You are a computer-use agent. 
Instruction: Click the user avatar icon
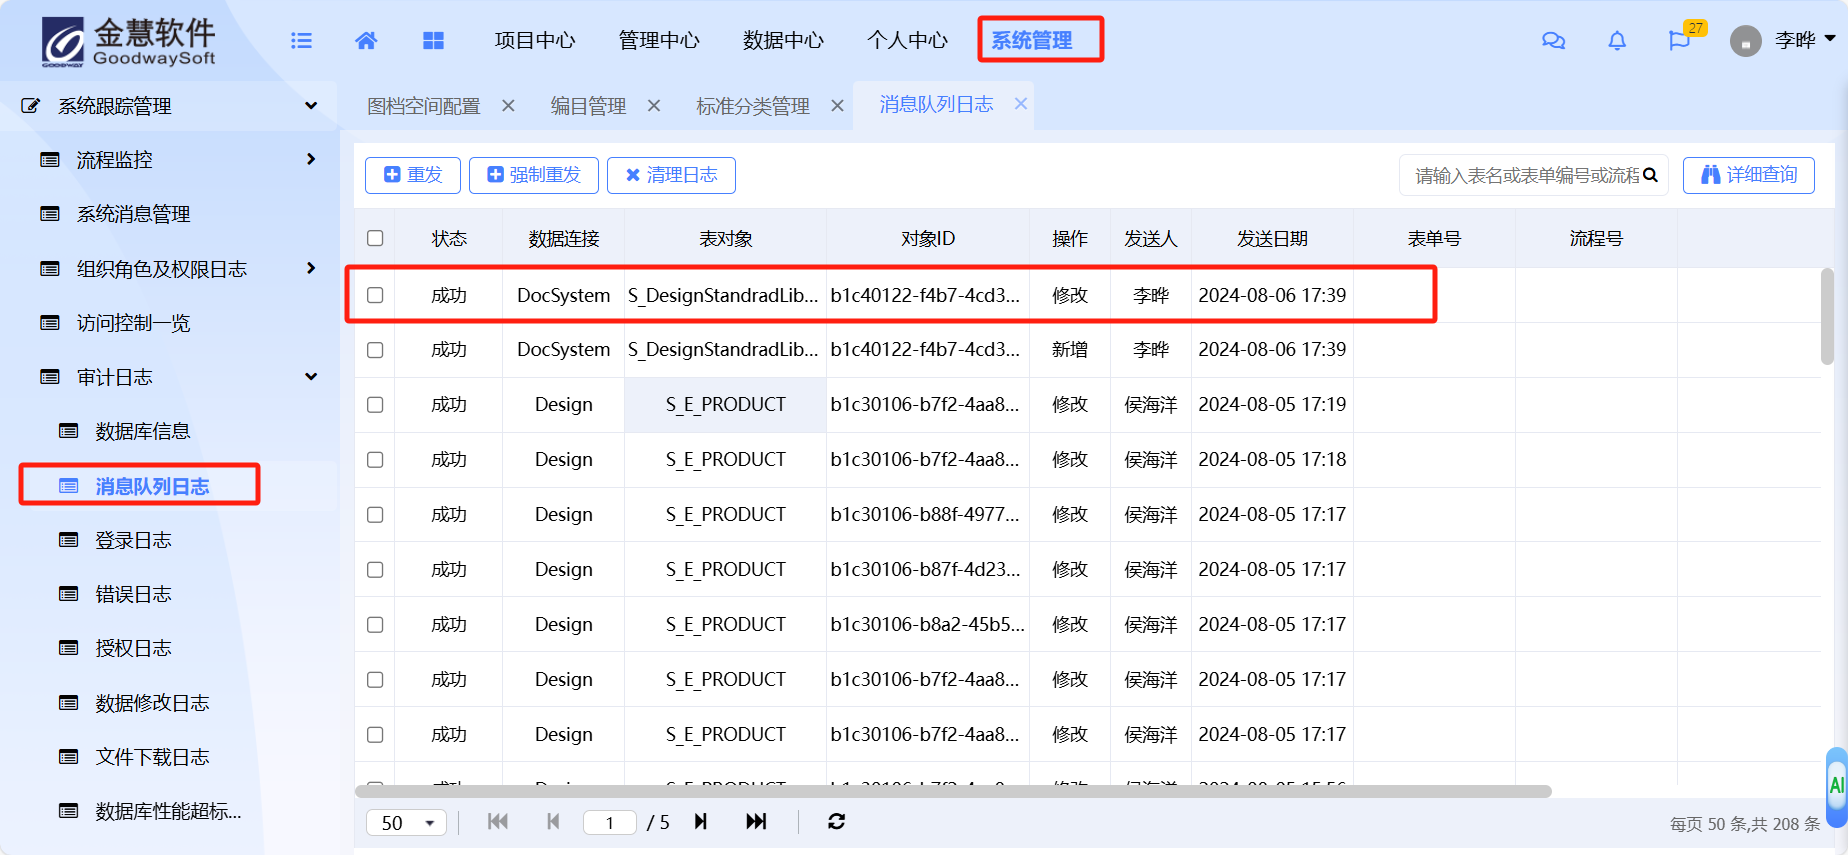tap(1746, 41)
